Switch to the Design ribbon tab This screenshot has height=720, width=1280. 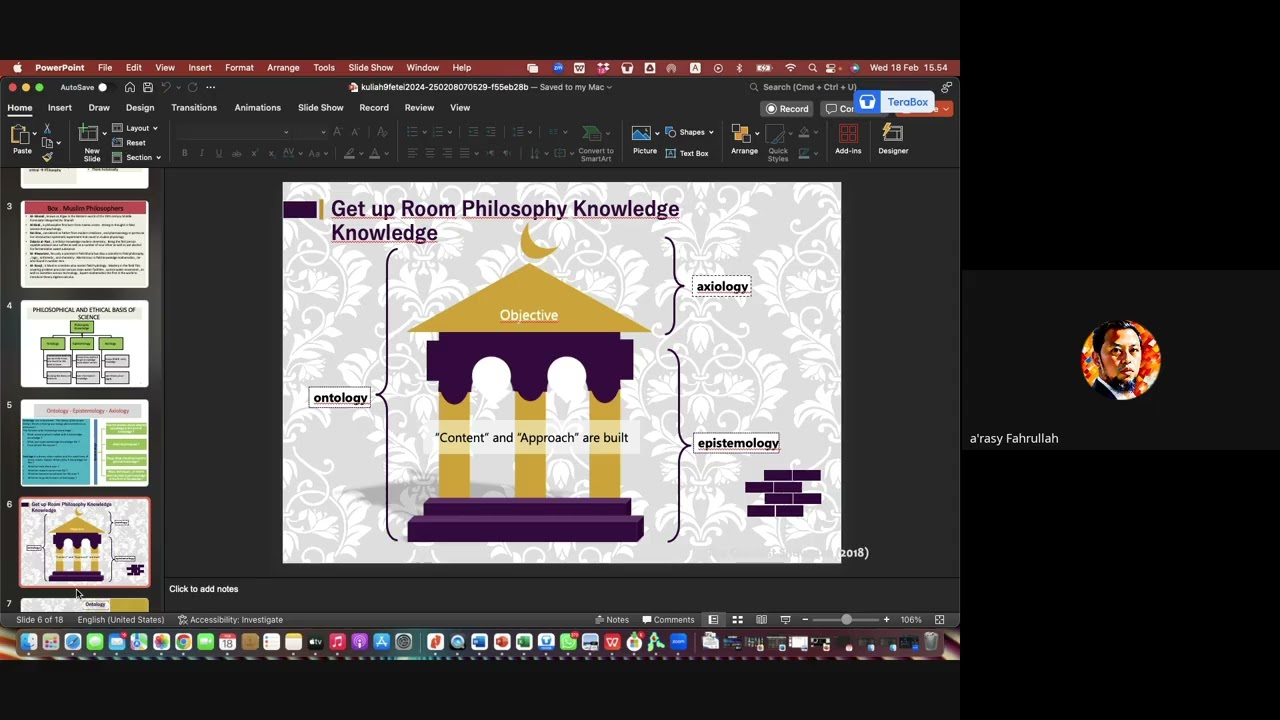(140, 108)
